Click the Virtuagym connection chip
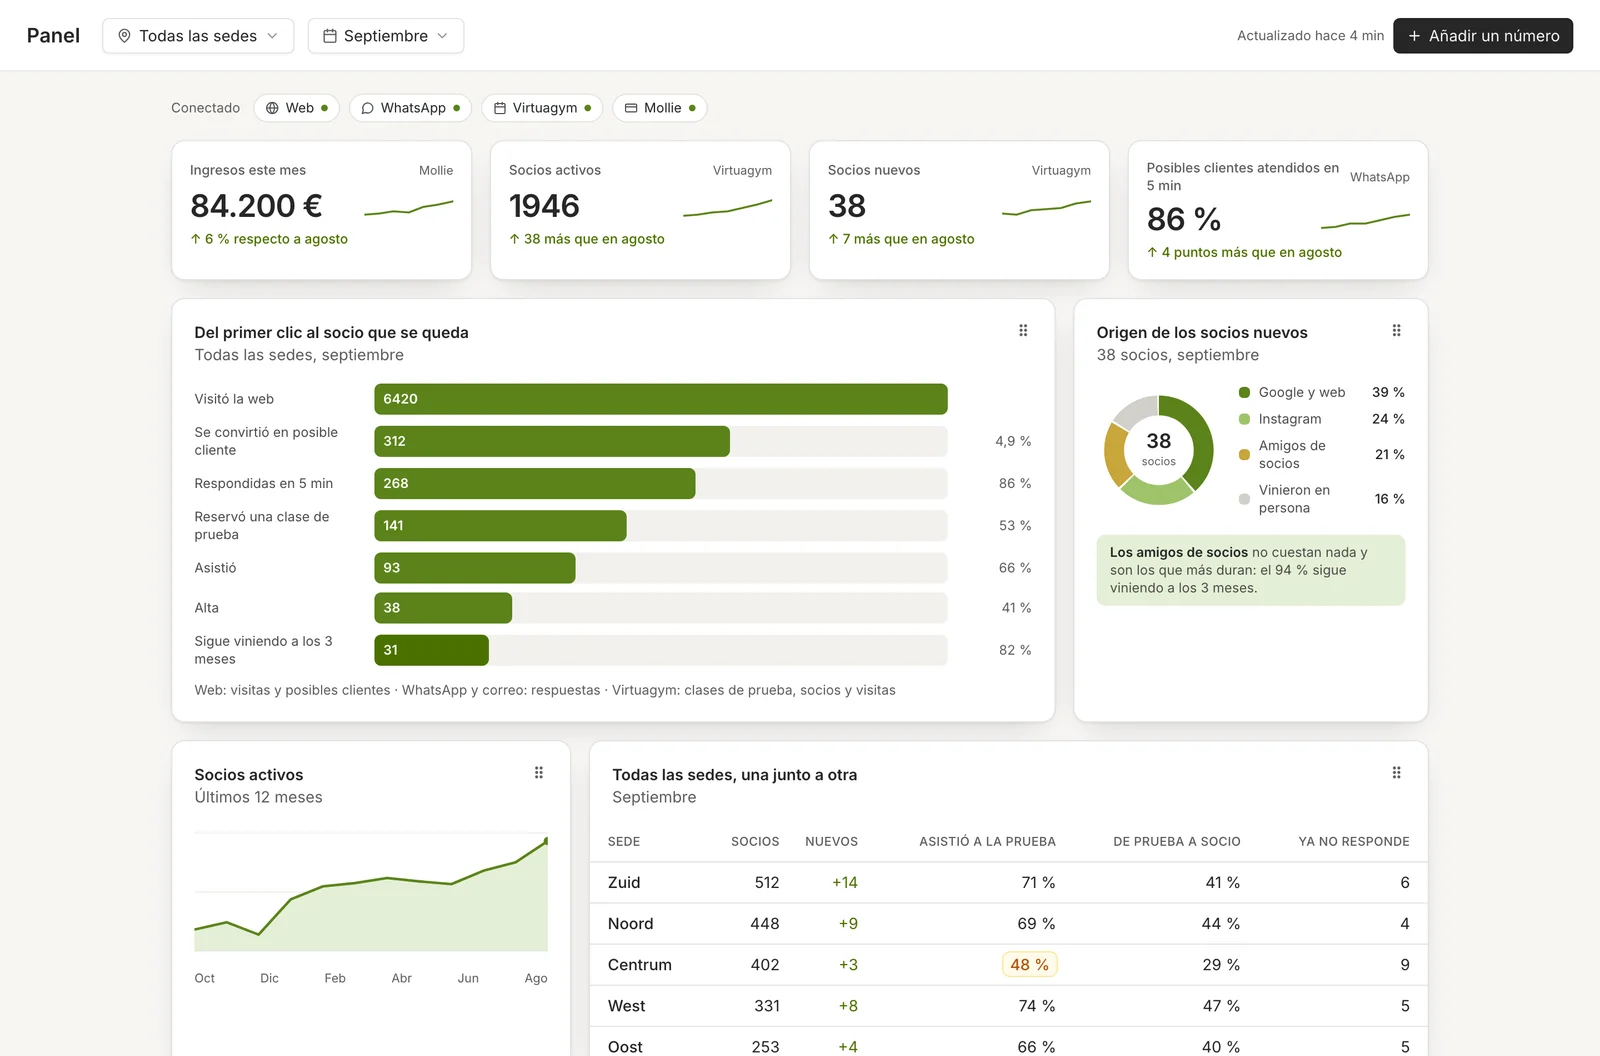 (542, 108)
